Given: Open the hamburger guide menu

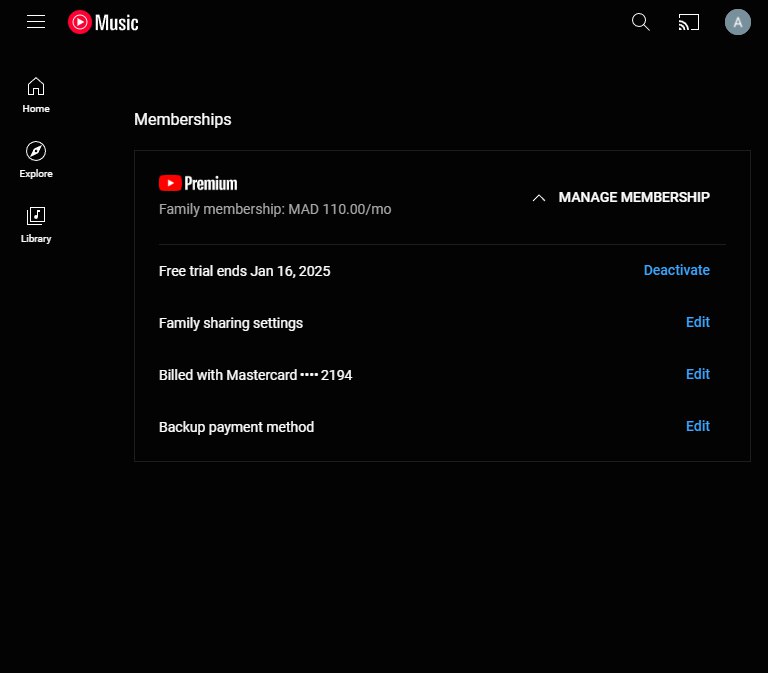Looking at the screenshot, I should point(36,22).
